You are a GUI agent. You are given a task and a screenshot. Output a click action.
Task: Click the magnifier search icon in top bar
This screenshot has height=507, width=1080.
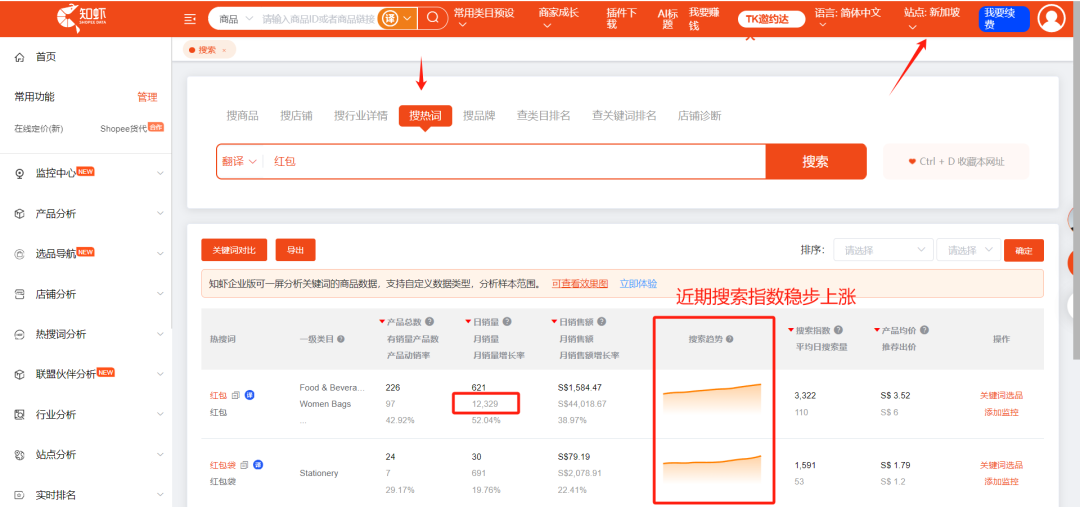tap(433, 19)
